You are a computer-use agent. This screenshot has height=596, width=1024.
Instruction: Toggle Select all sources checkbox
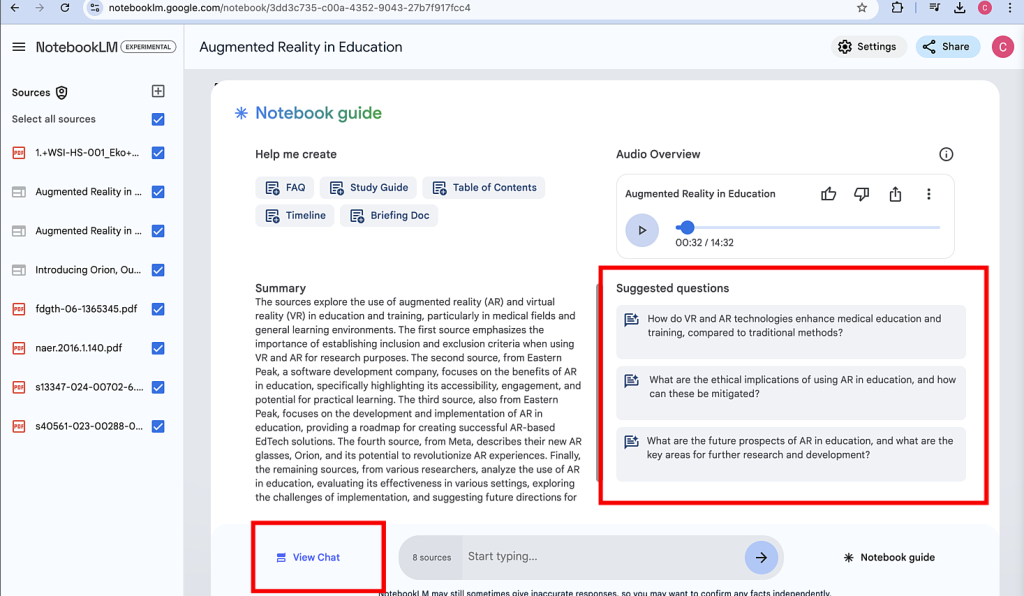(158, 119)
